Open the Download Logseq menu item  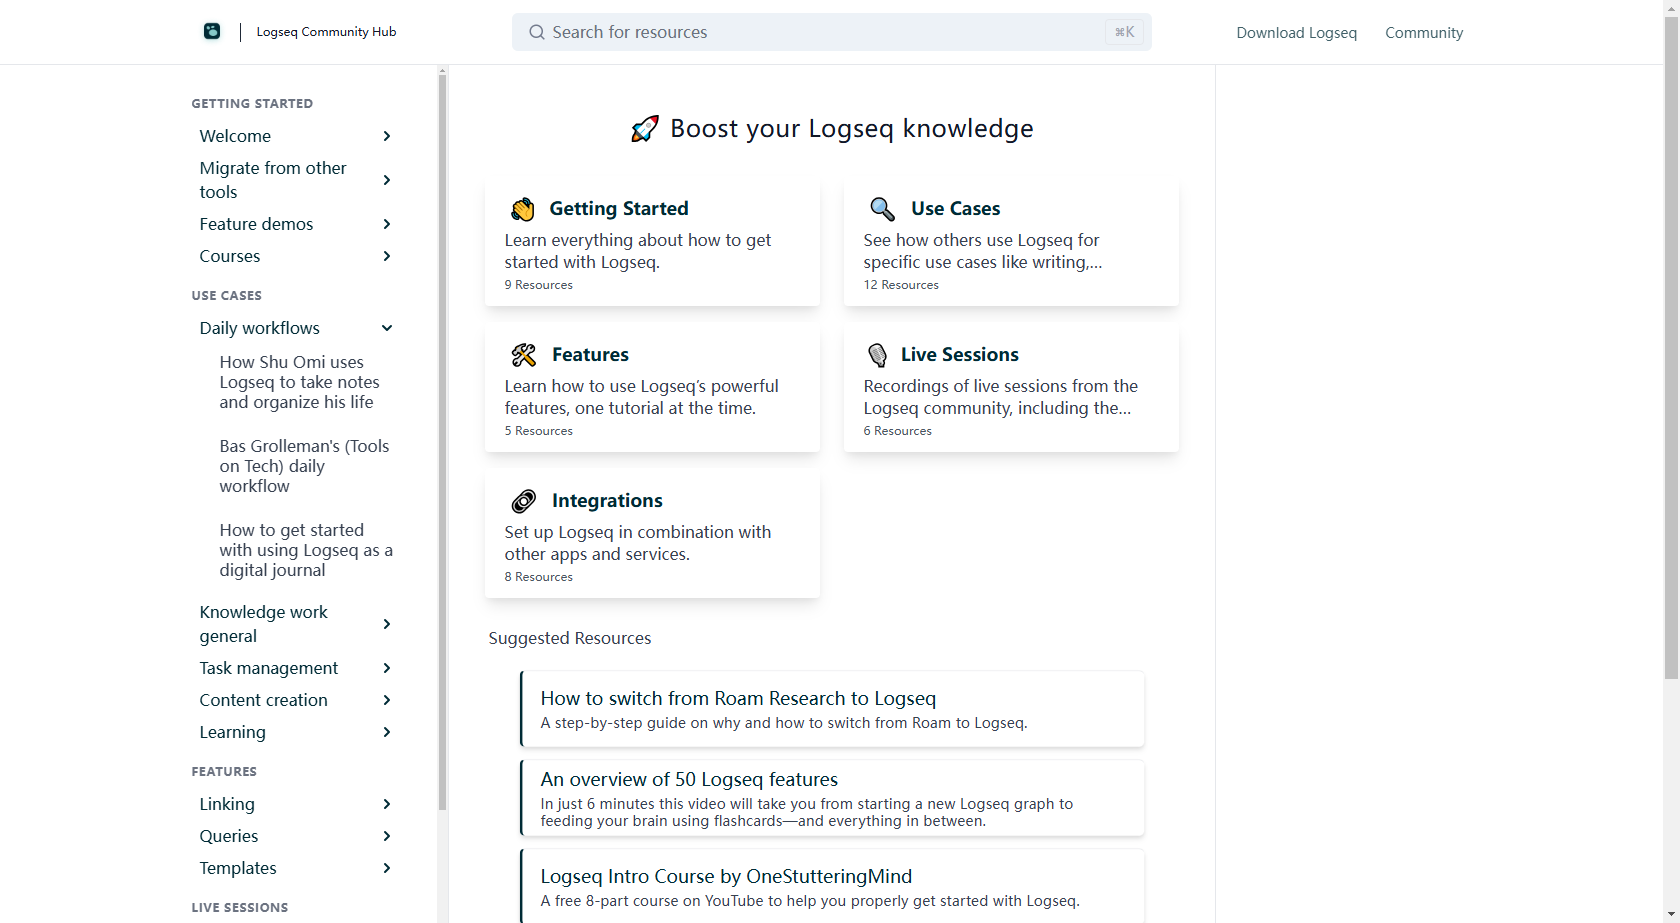point(1296,33)
